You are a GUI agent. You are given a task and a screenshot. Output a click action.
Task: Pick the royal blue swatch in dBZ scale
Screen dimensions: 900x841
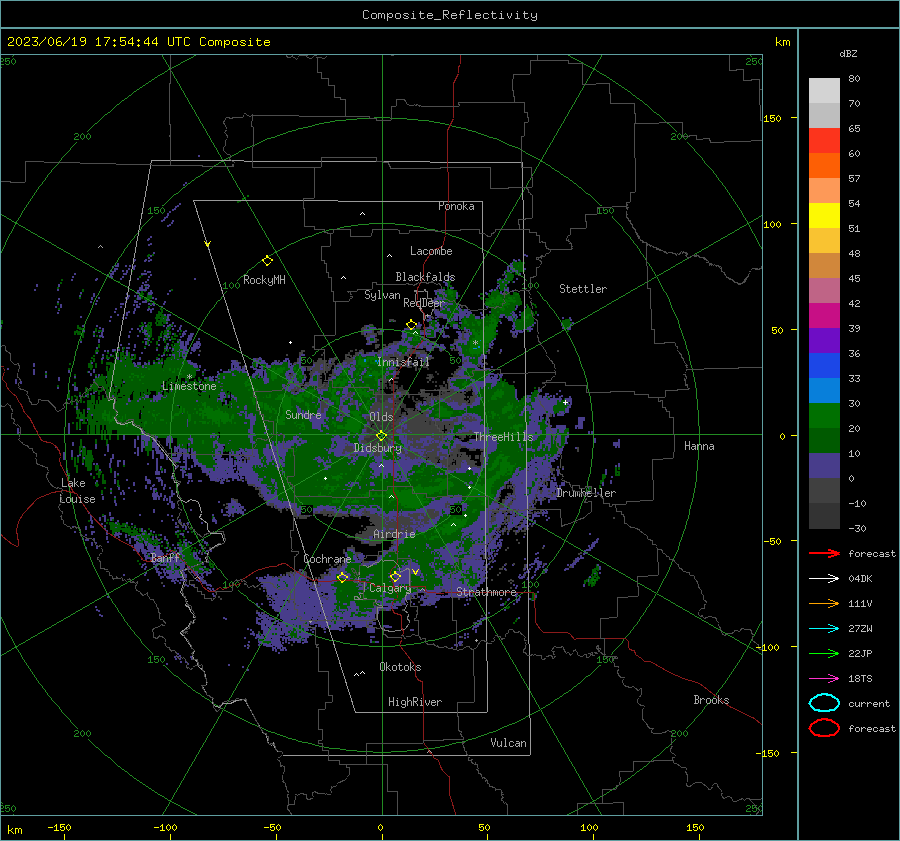tap(824, 366)
